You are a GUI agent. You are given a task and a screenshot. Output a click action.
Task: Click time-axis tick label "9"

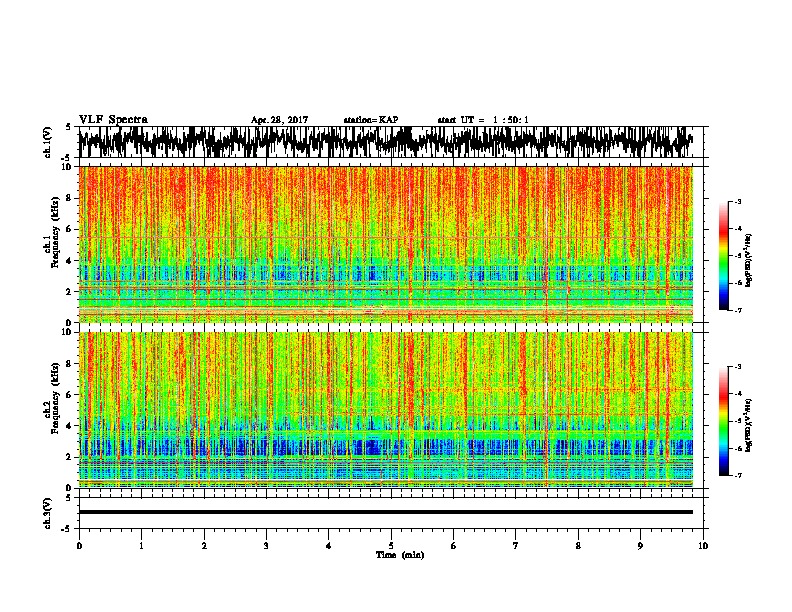[x=640, y=546]
